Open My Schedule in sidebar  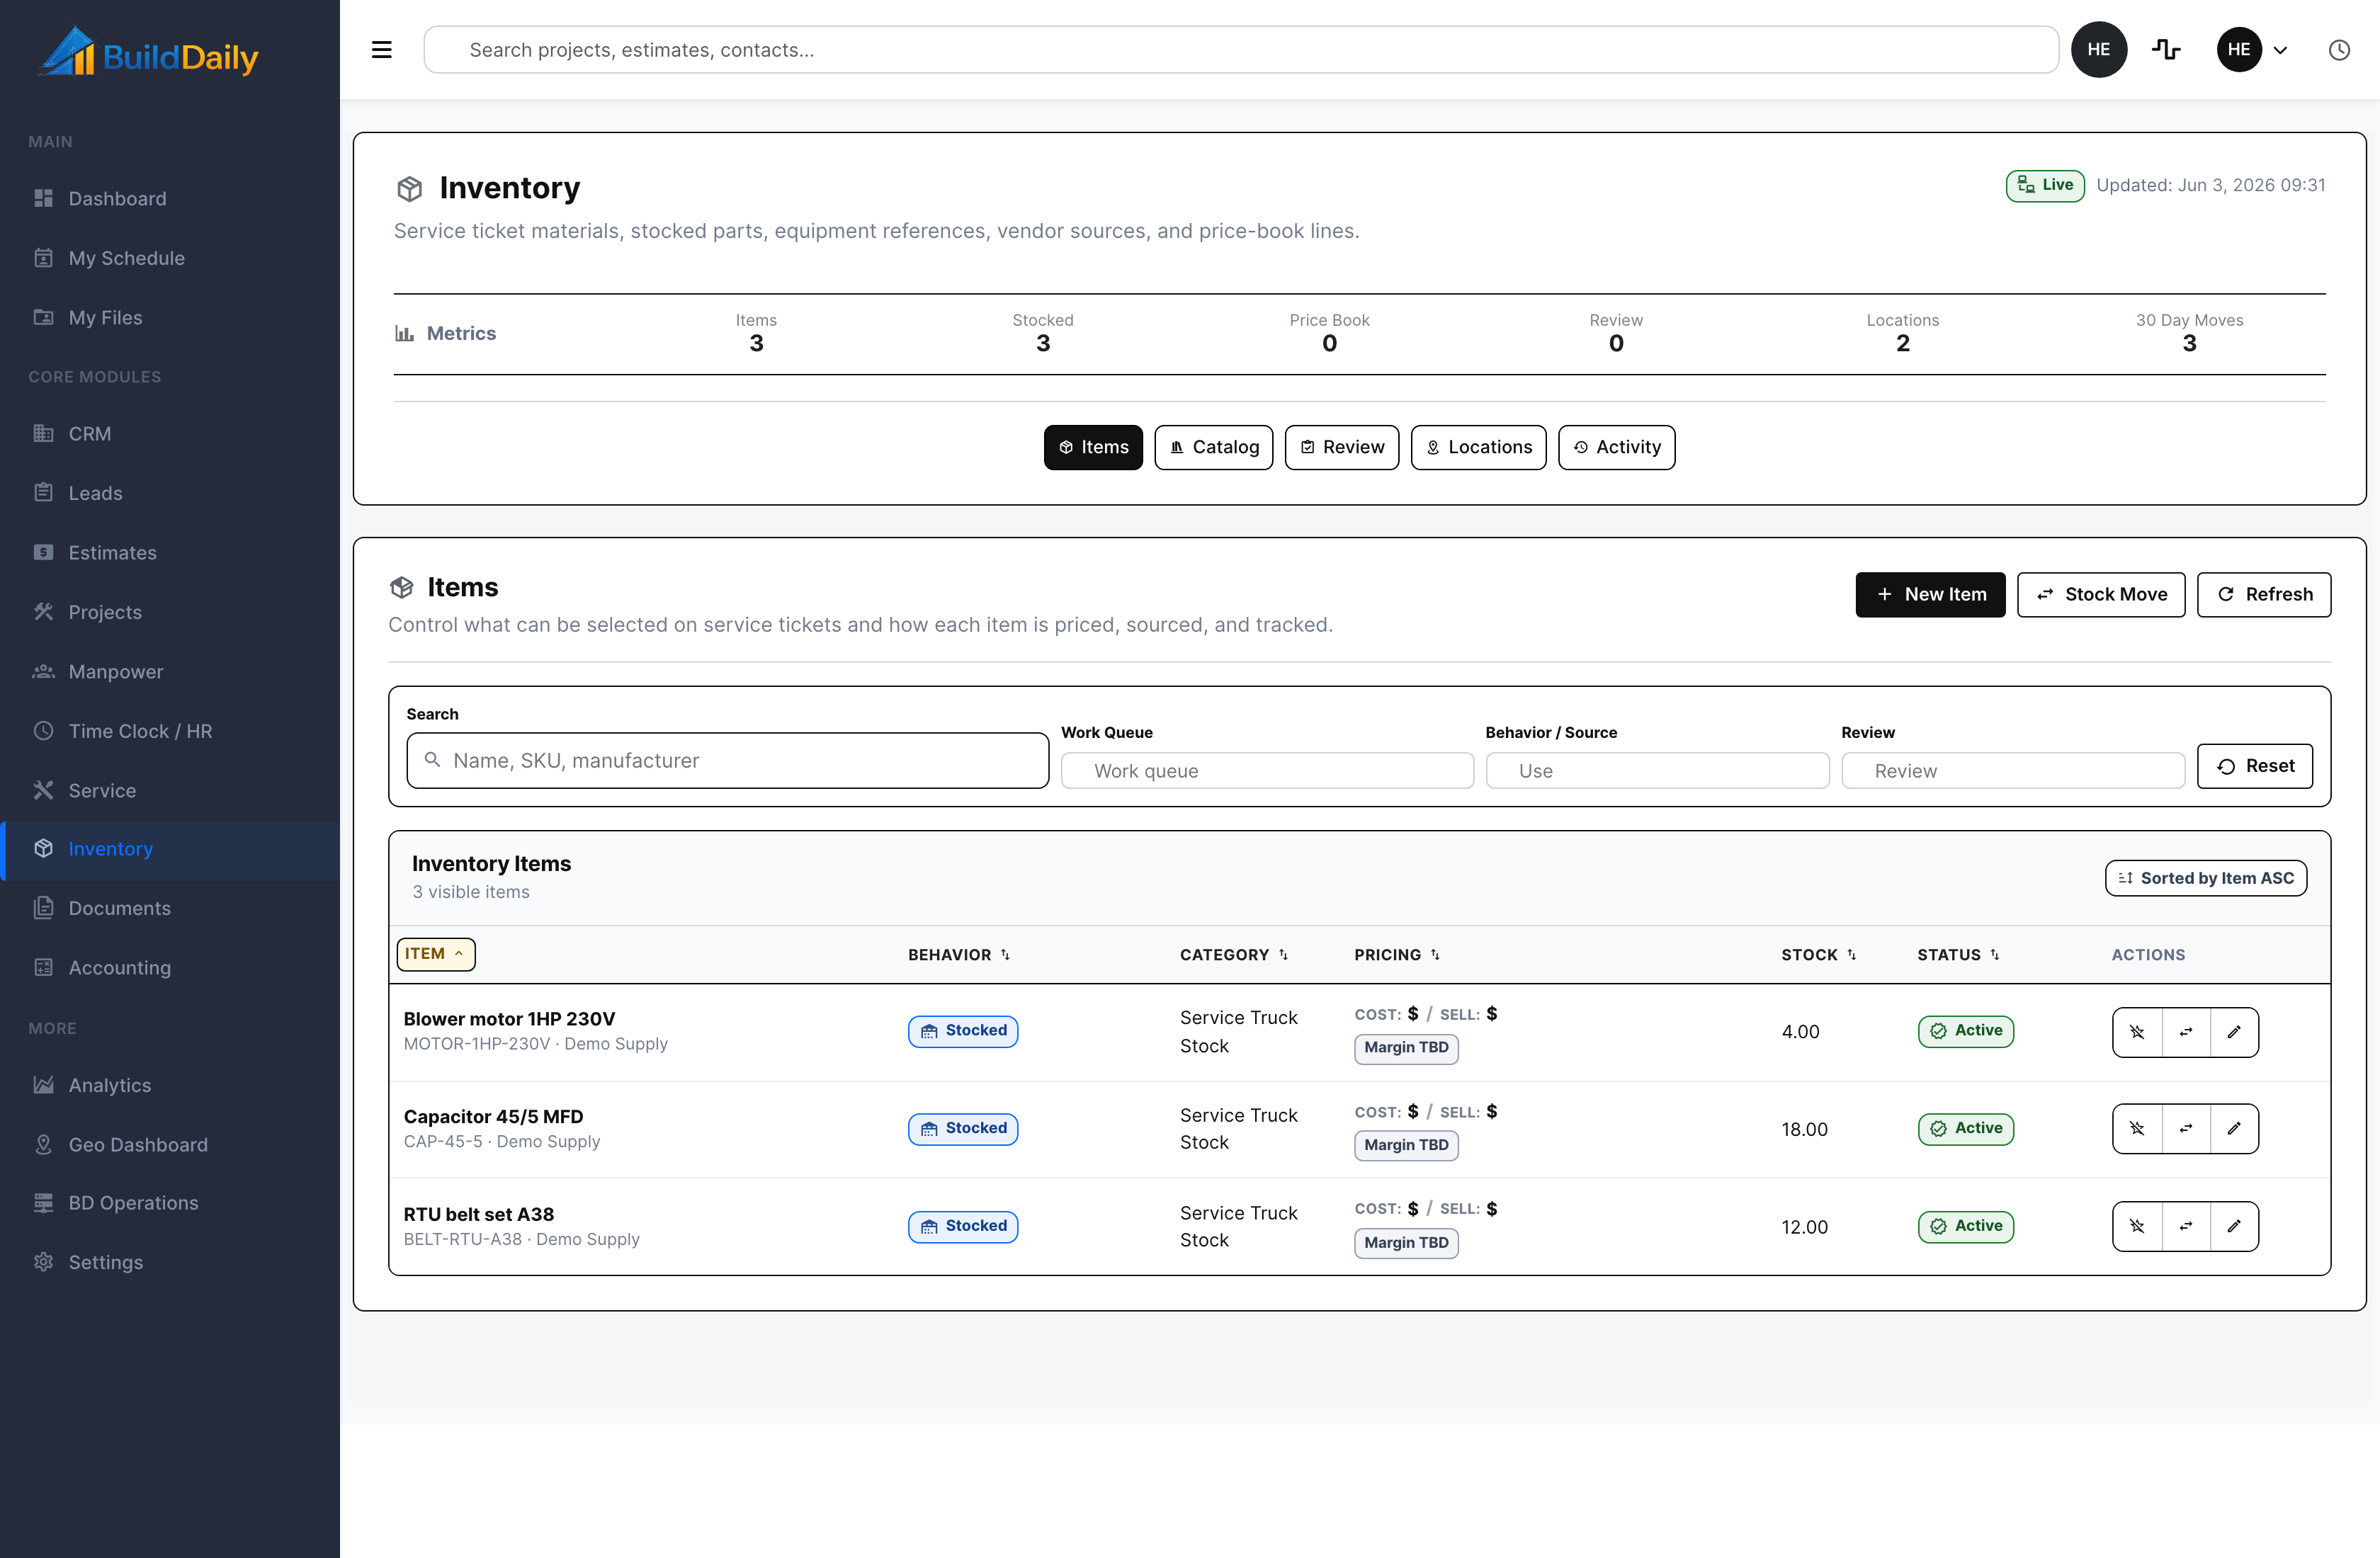point(170,258)
